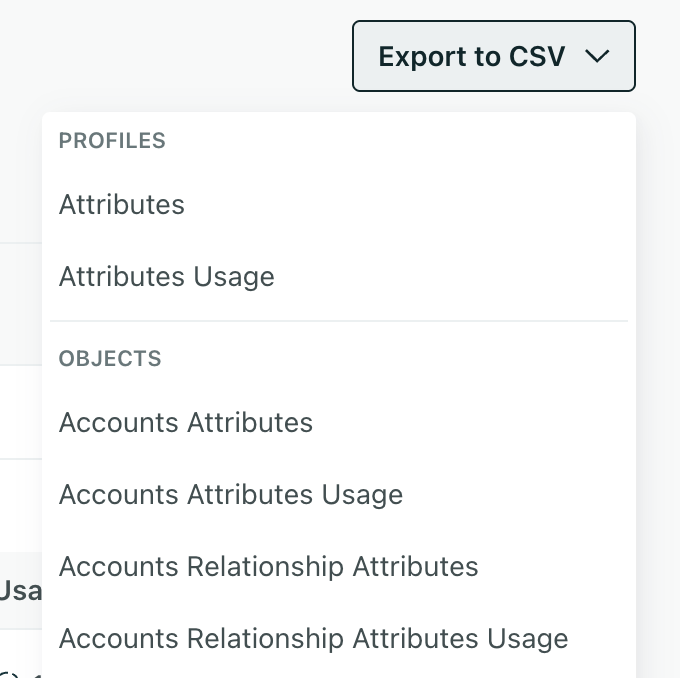Export Accounts Attributes from the Objects section
Image resolution: width=680 pixels, height=678 pixels.
pyautogui.click(x=186, y=423)
